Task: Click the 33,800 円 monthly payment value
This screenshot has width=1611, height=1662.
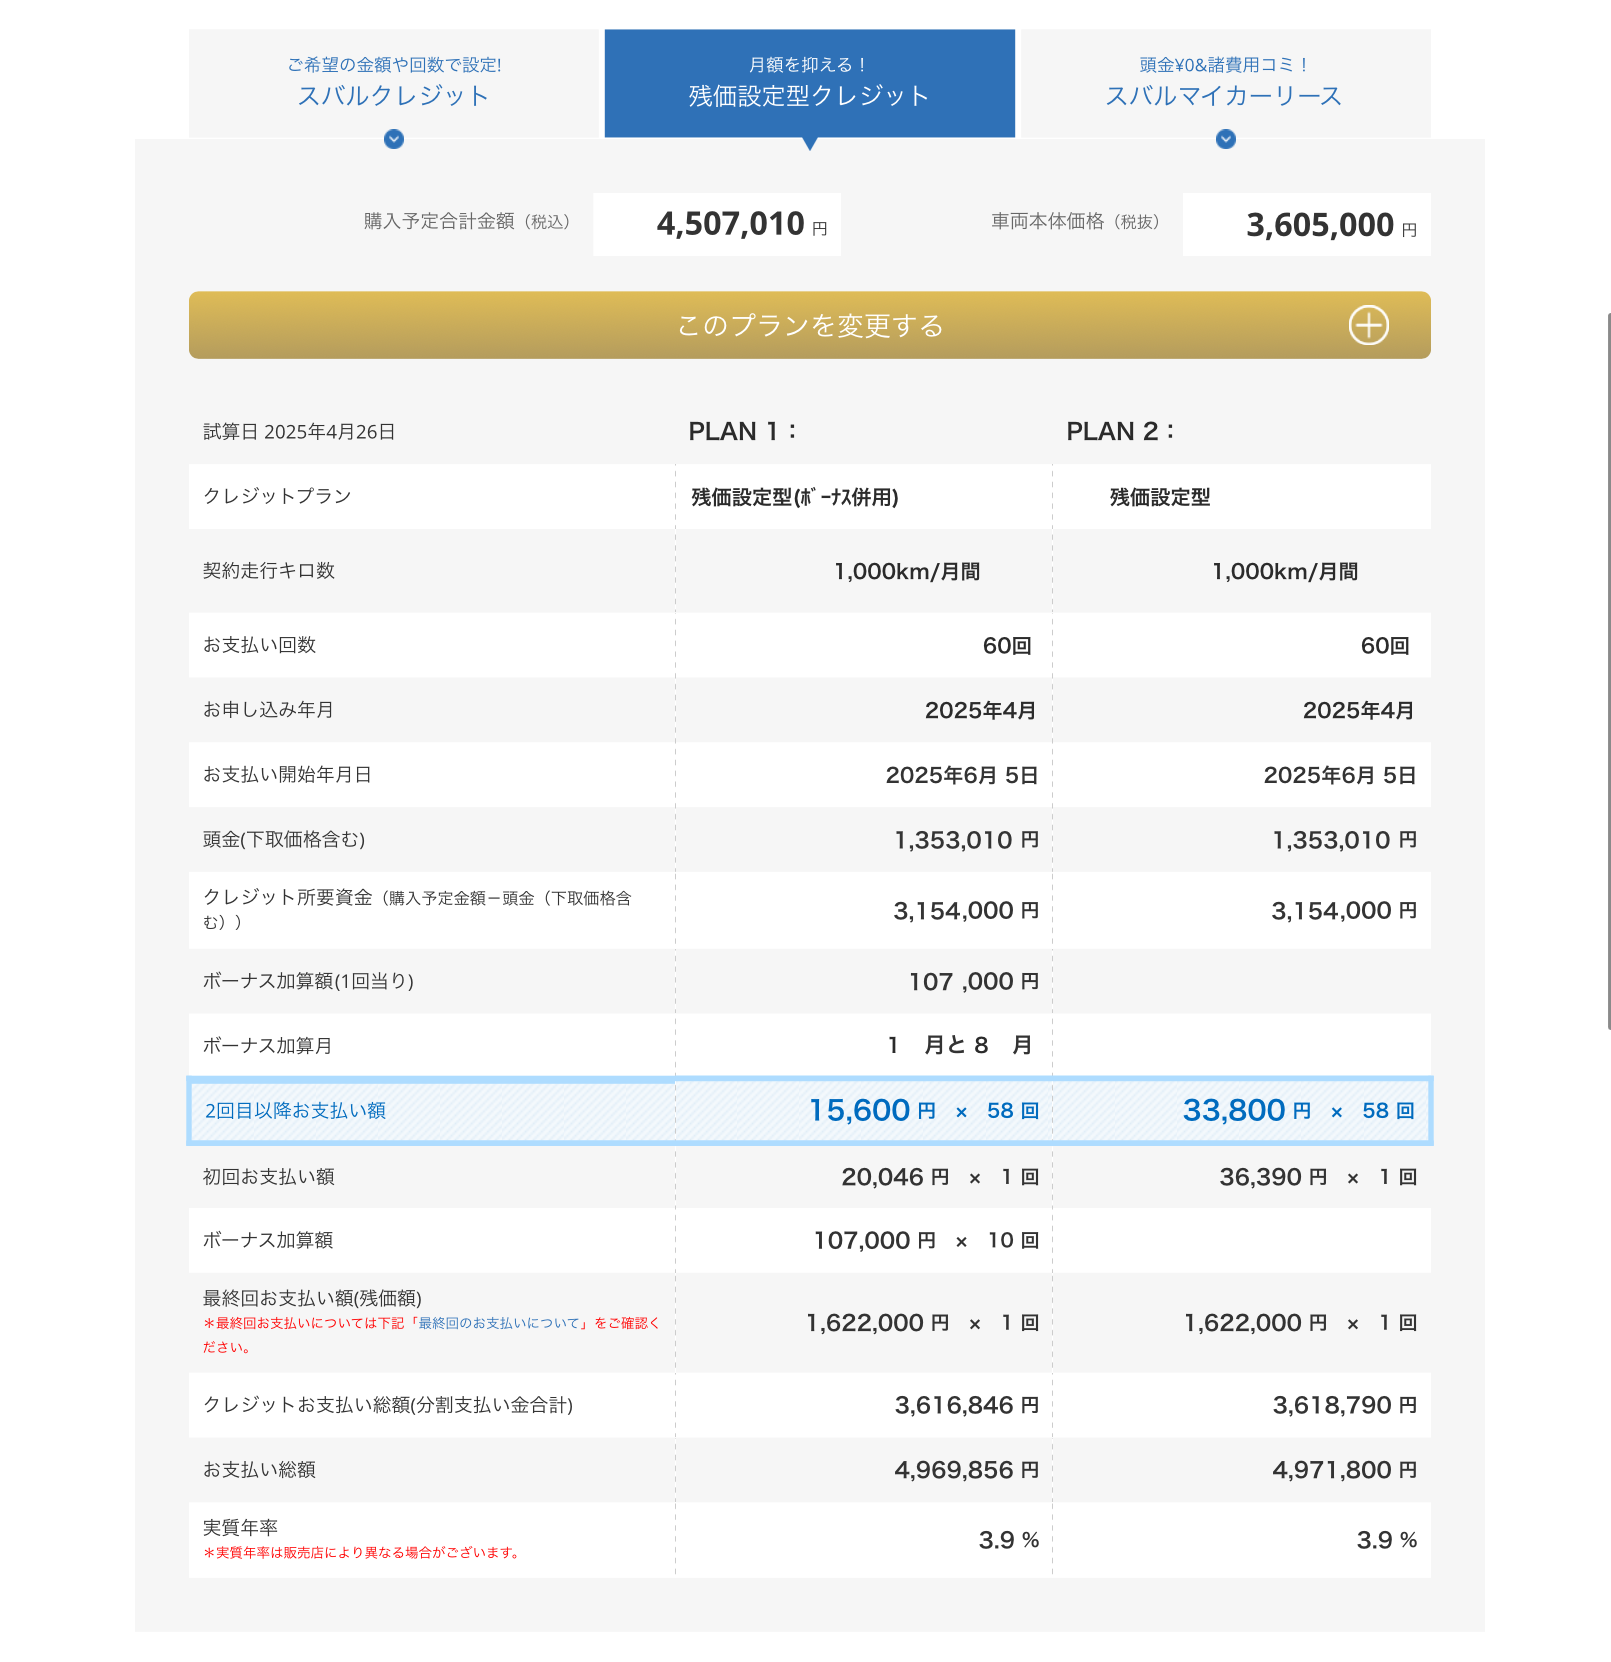Action: pyautogui.click(x=1247, y=1110)
